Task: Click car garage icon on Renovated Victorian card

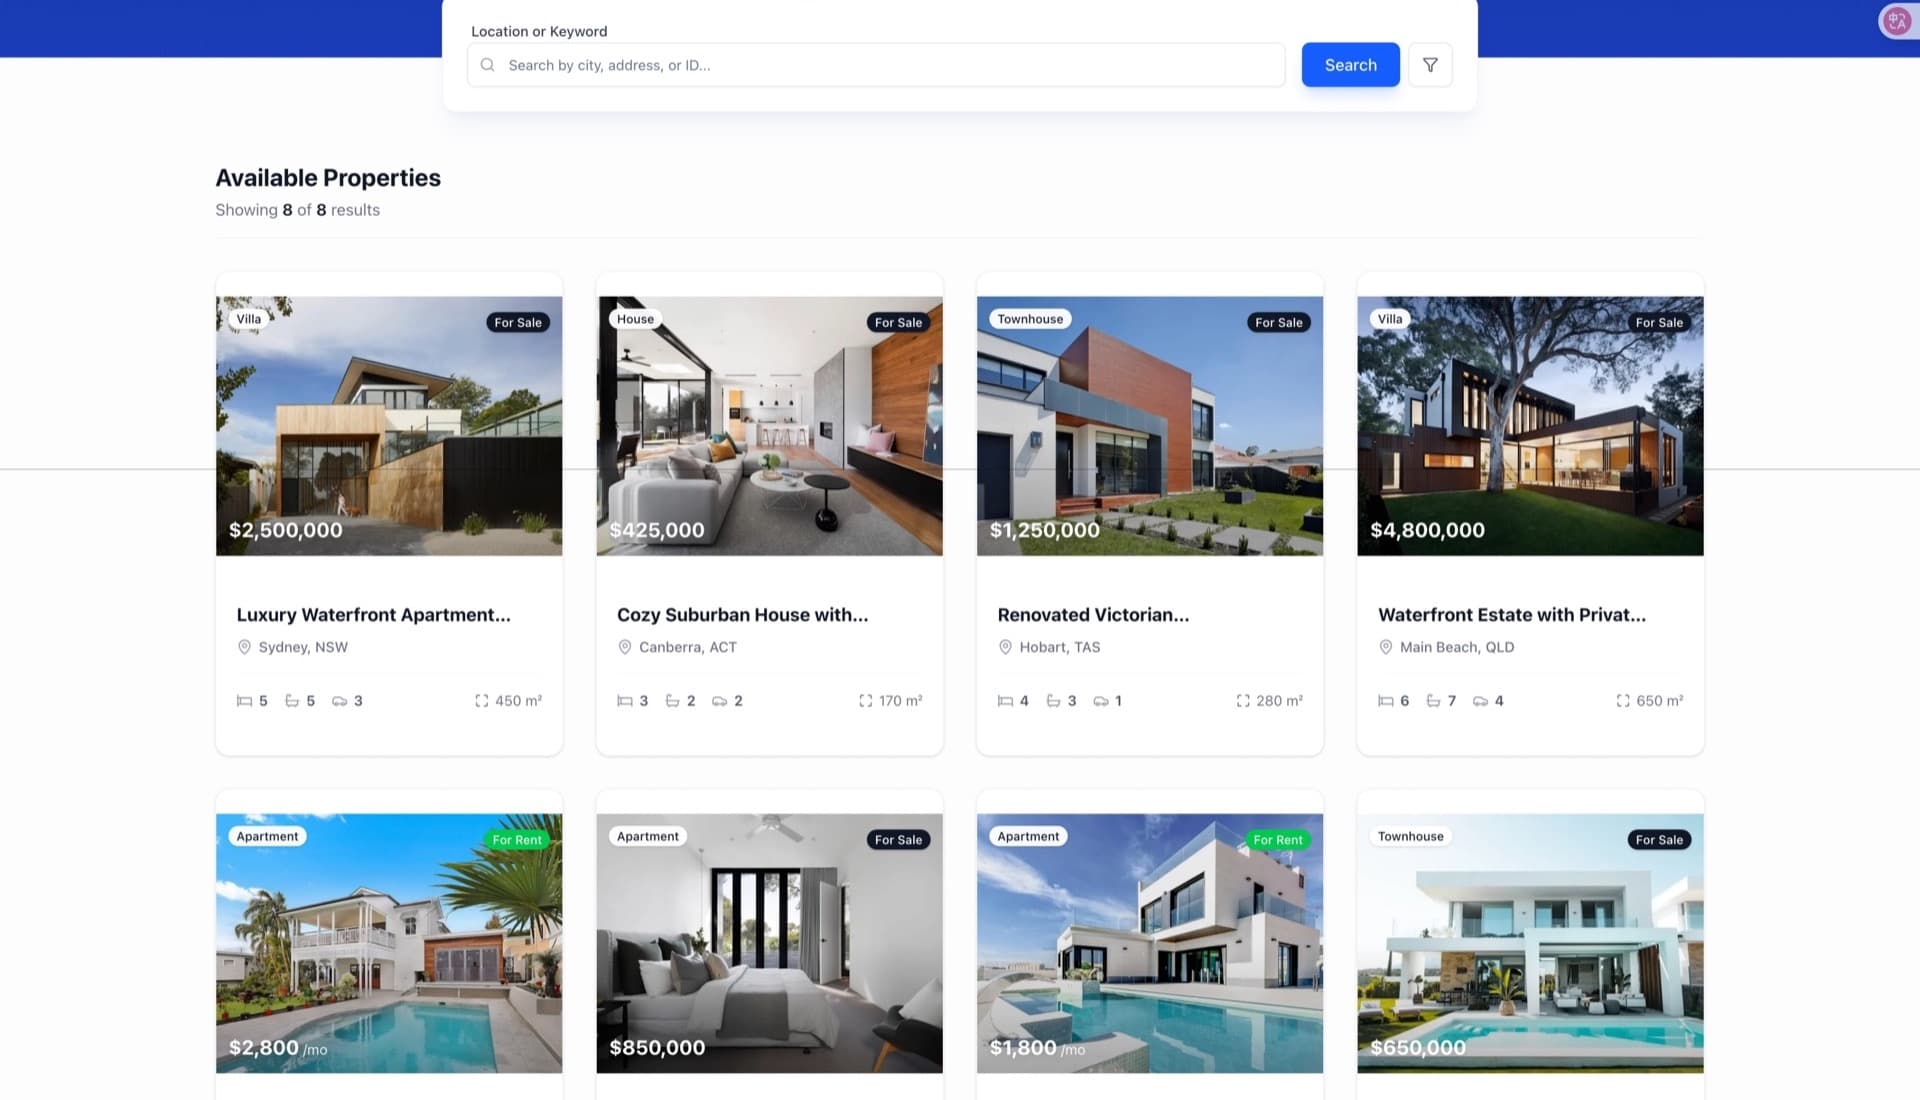Action: 1100,701
